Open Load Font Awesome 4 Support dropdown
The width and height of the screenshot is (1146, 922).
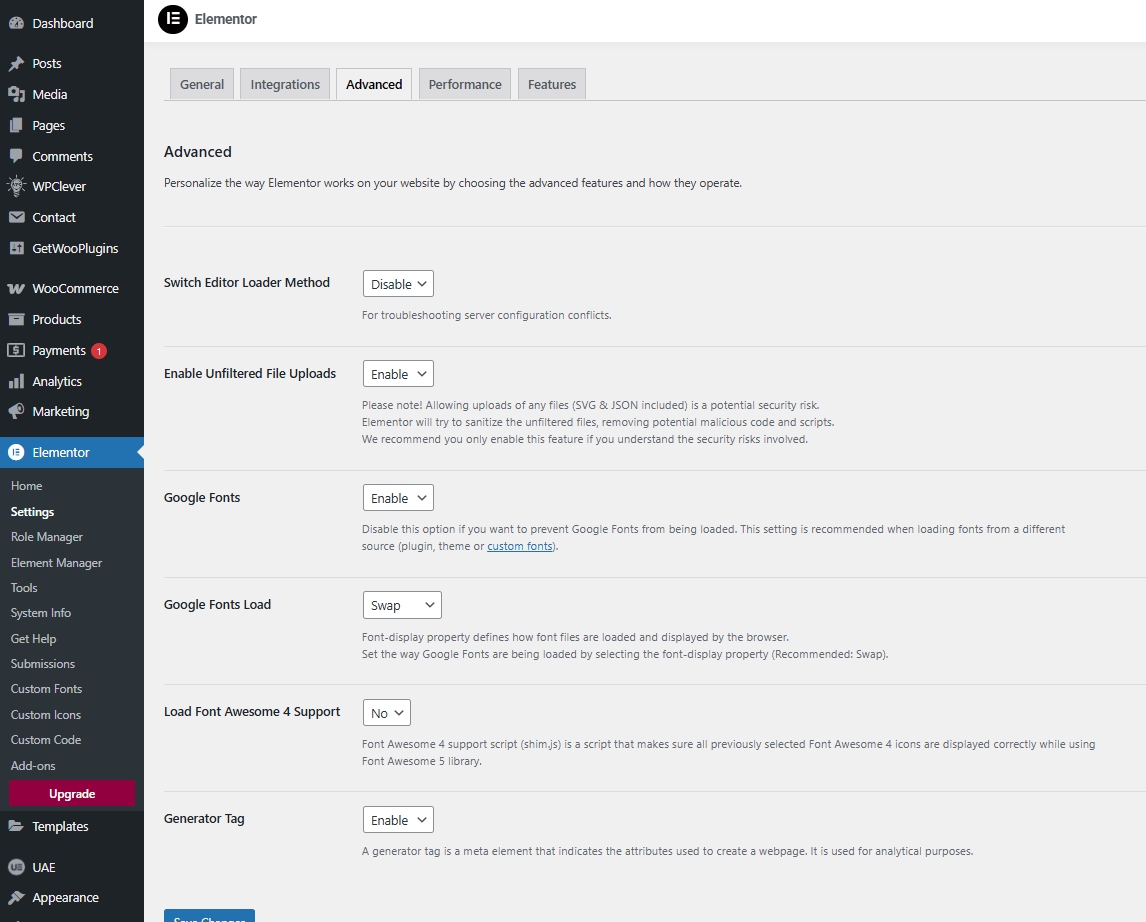[x=386, y=713]
